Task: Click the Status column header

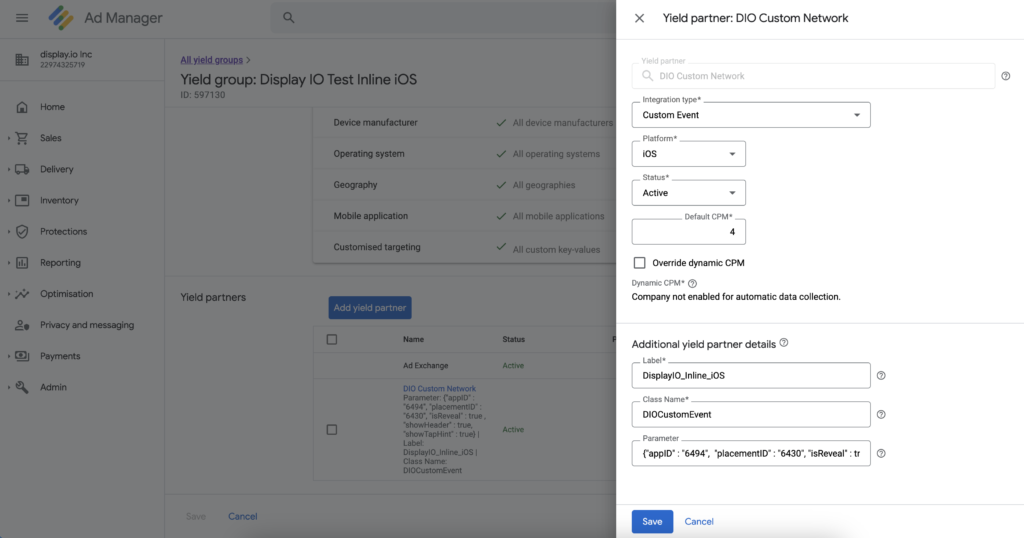Action: click(x=513, y=340)
